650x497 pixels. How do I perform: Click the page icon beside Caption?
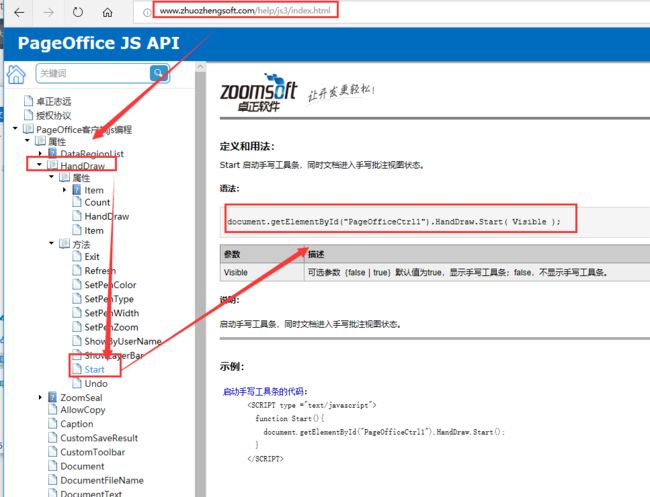click(x=52, y=424)
